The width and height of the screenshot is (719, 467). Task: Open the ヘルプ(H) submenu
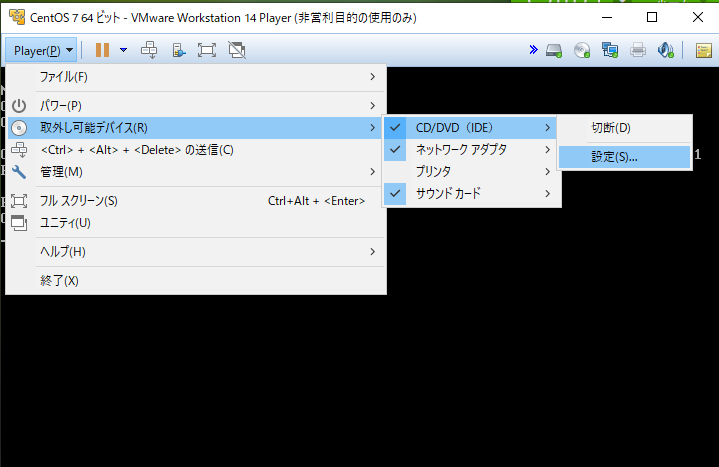click(196, 252)
